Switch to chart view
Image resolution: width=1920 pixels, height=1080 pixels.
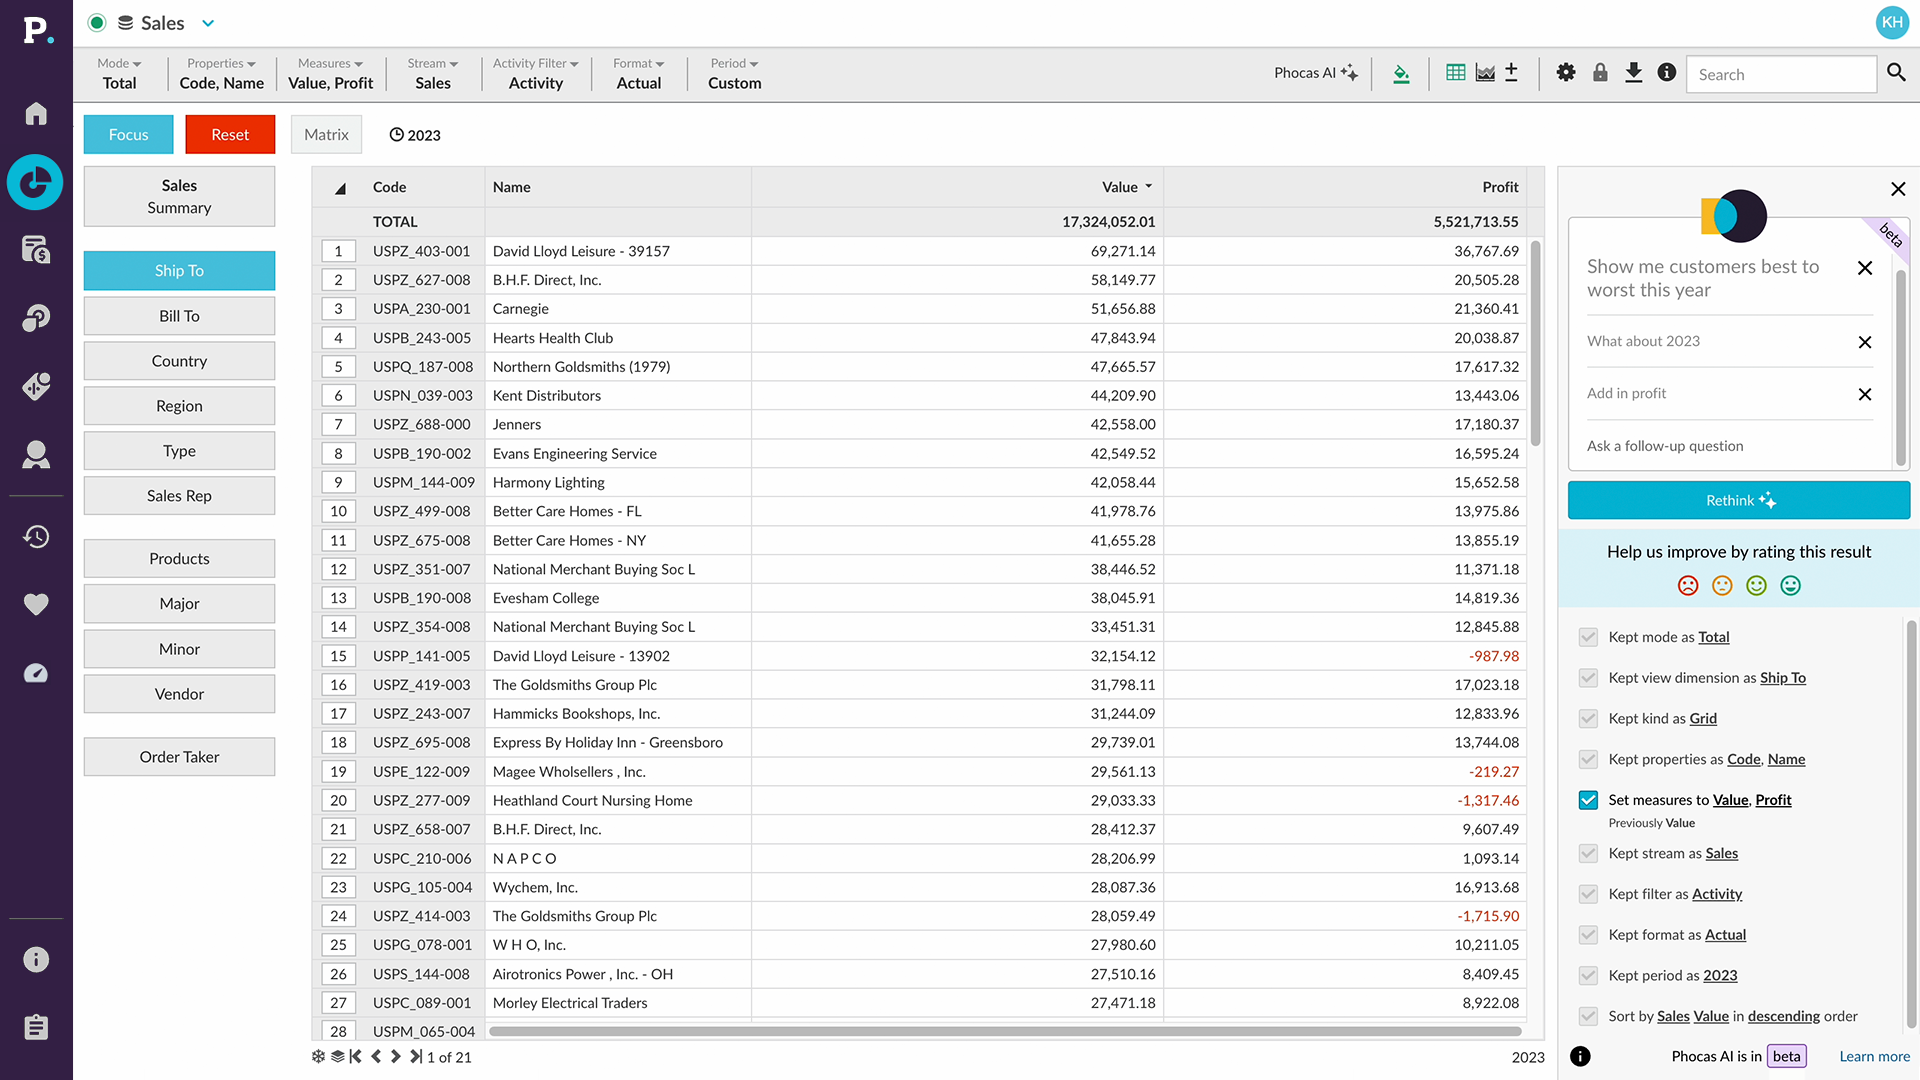tap(1485, 73)
